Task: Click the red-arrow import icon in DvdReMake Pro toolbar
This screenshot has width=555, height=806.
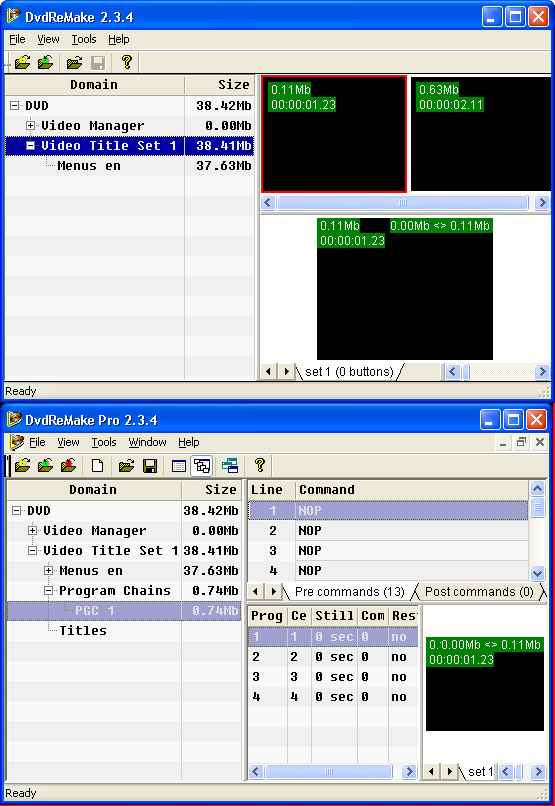Action: coord(68,466)
